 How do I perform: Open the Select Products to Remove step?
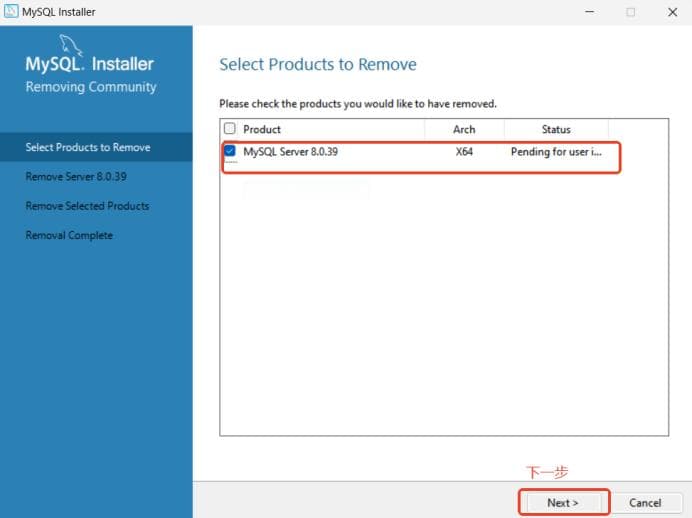(x=96, y=147)
